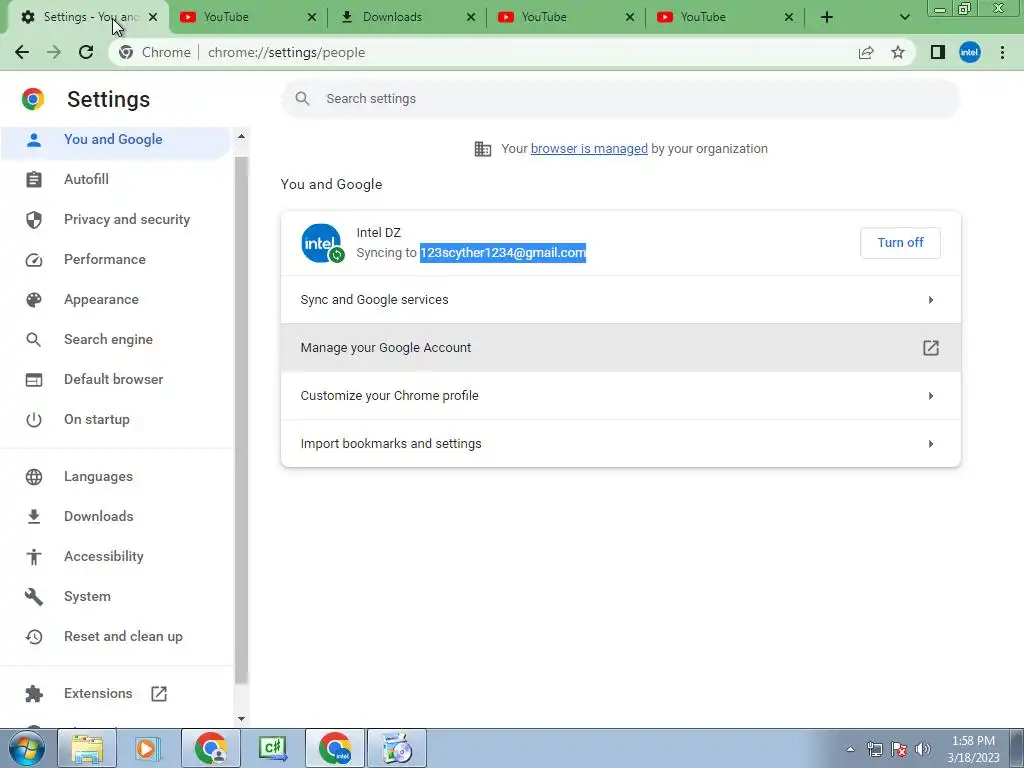
Task: Bookmark this tab with the star icon
Action: point(898,52)
